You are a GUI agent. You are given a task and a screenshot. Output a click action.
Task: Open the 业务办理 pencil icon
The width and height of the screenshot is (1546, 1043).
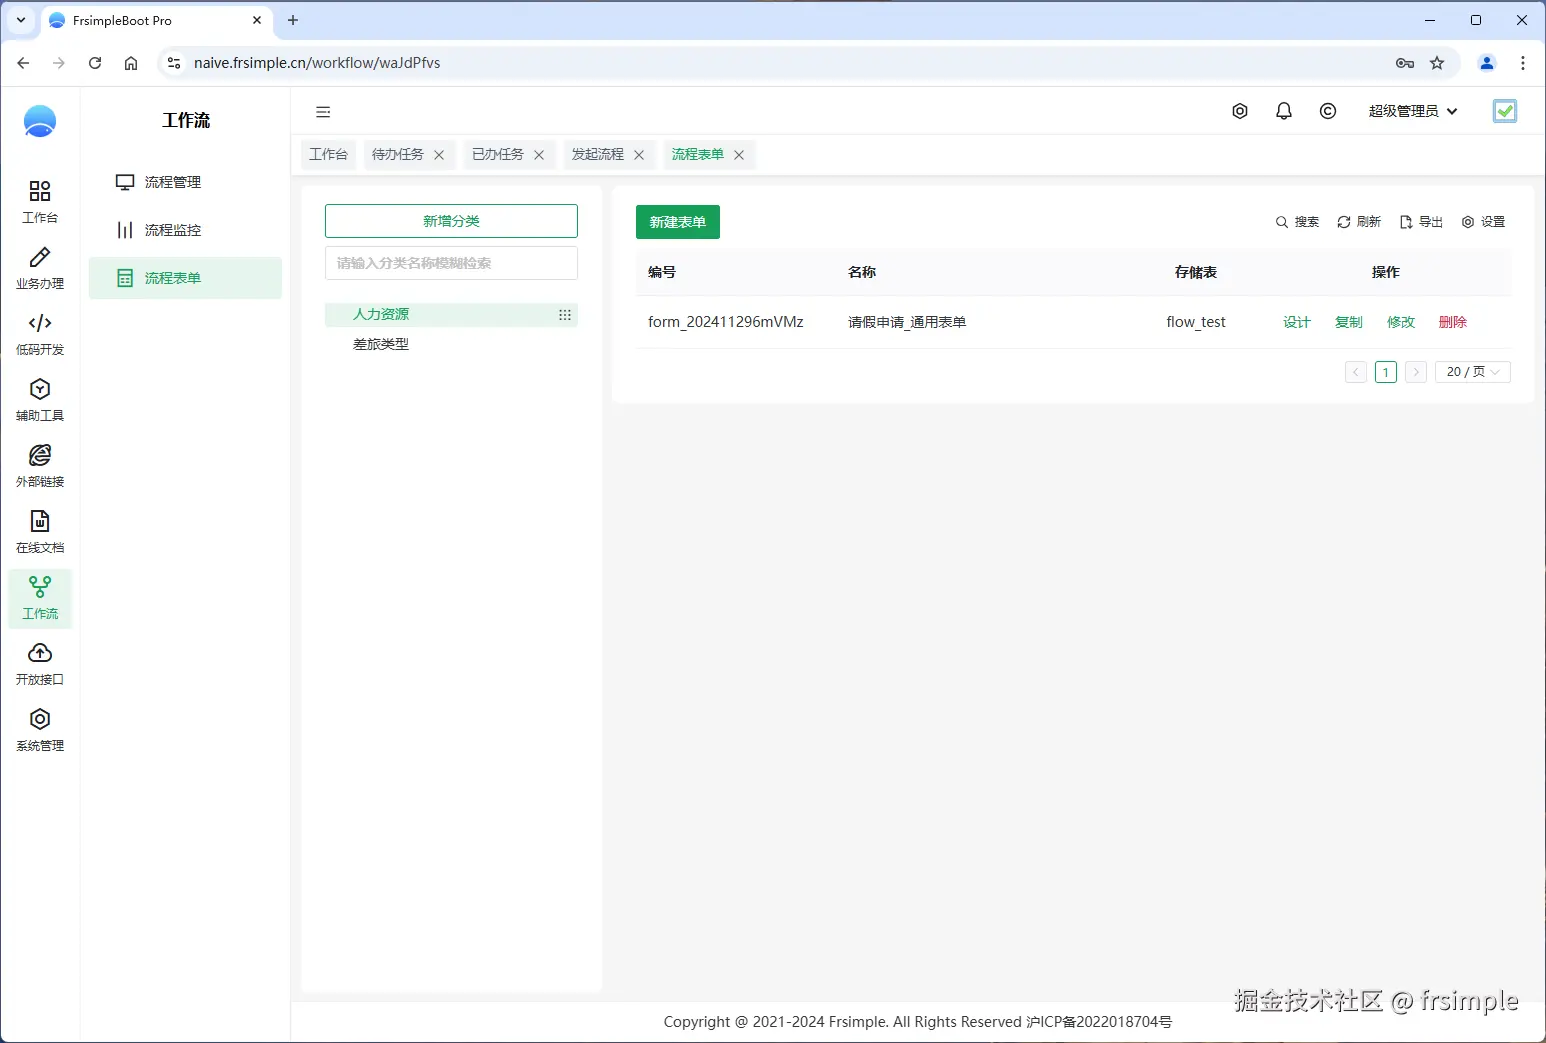point(40,257)
